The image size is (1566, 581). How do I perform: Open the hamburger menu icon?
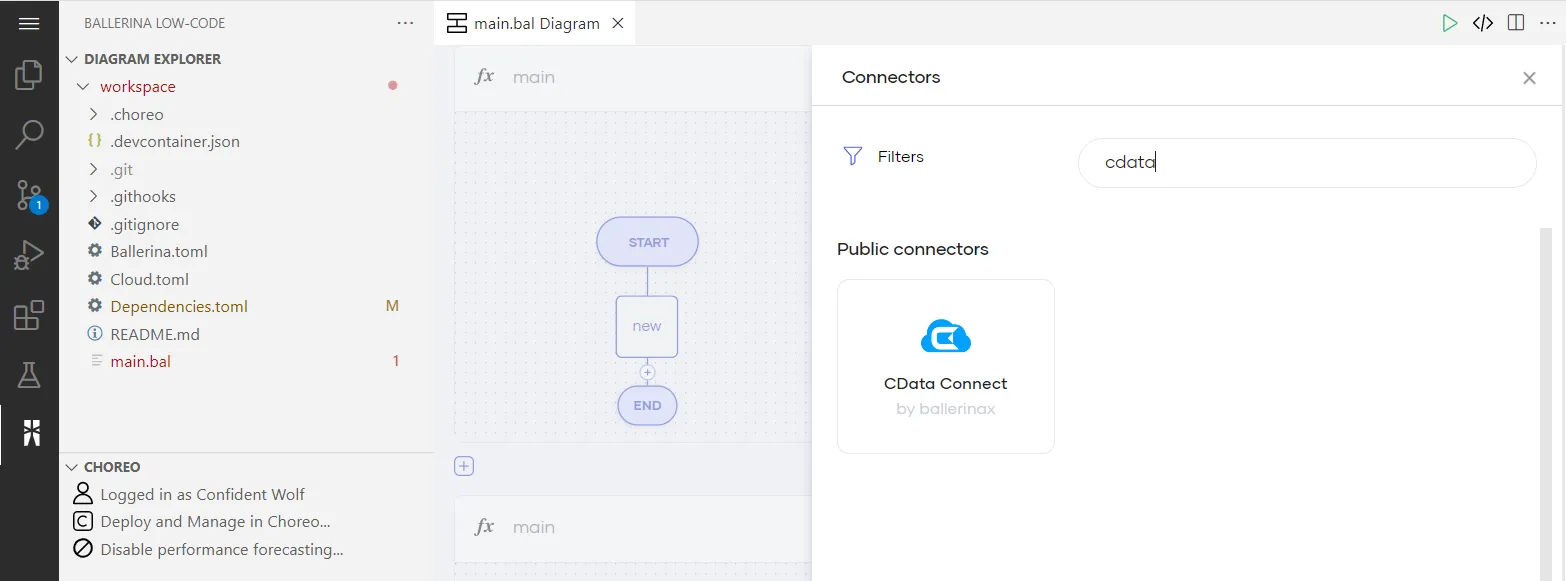pyautogui.click(x=28, y=22)
